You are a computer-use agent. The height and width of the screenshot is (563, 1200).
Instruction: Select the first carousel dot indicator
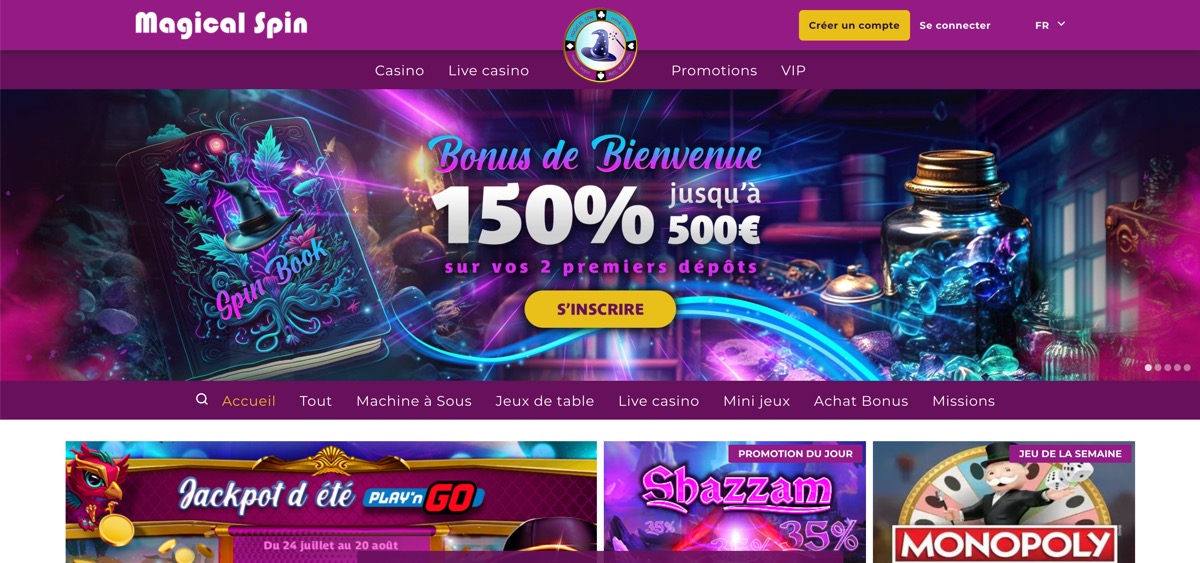[x=1148, y=368]
